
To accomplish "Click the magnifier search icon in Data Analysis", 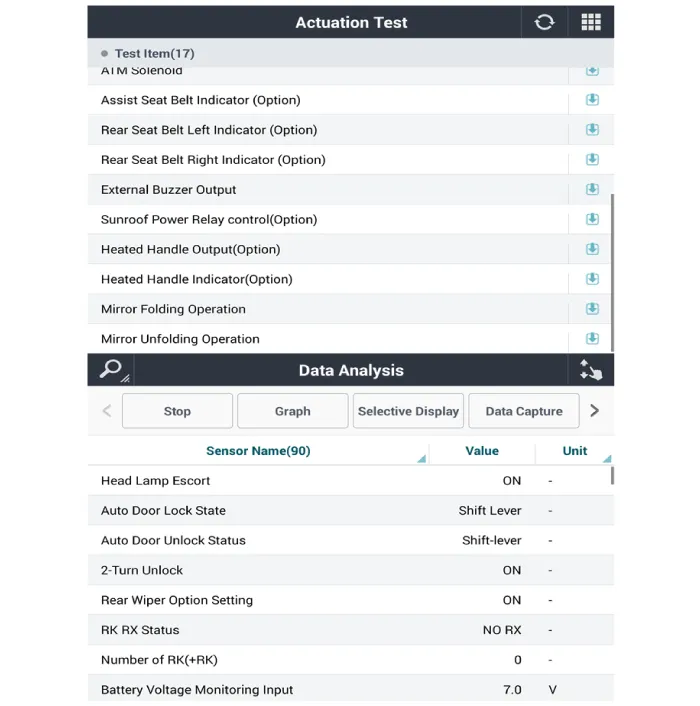I will [111, 370].
